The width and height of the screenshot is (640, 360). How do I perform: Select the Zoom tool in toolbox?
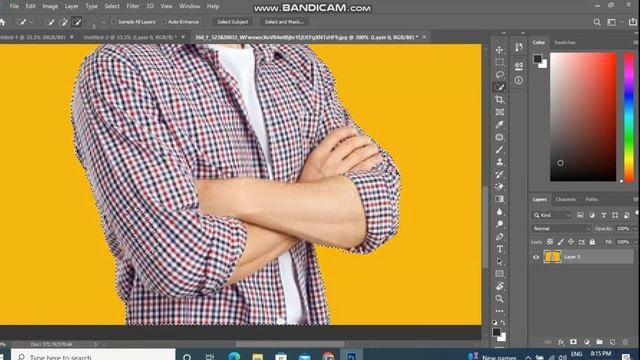pyautogui.click(x=499, y=299)
